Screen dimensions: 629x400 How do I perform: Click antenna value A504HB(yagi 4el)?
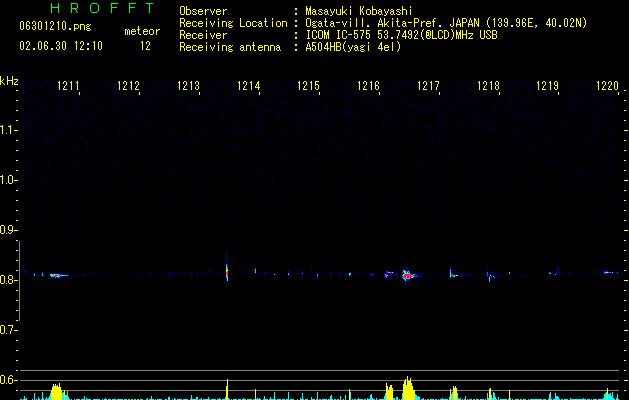point(353,47)
